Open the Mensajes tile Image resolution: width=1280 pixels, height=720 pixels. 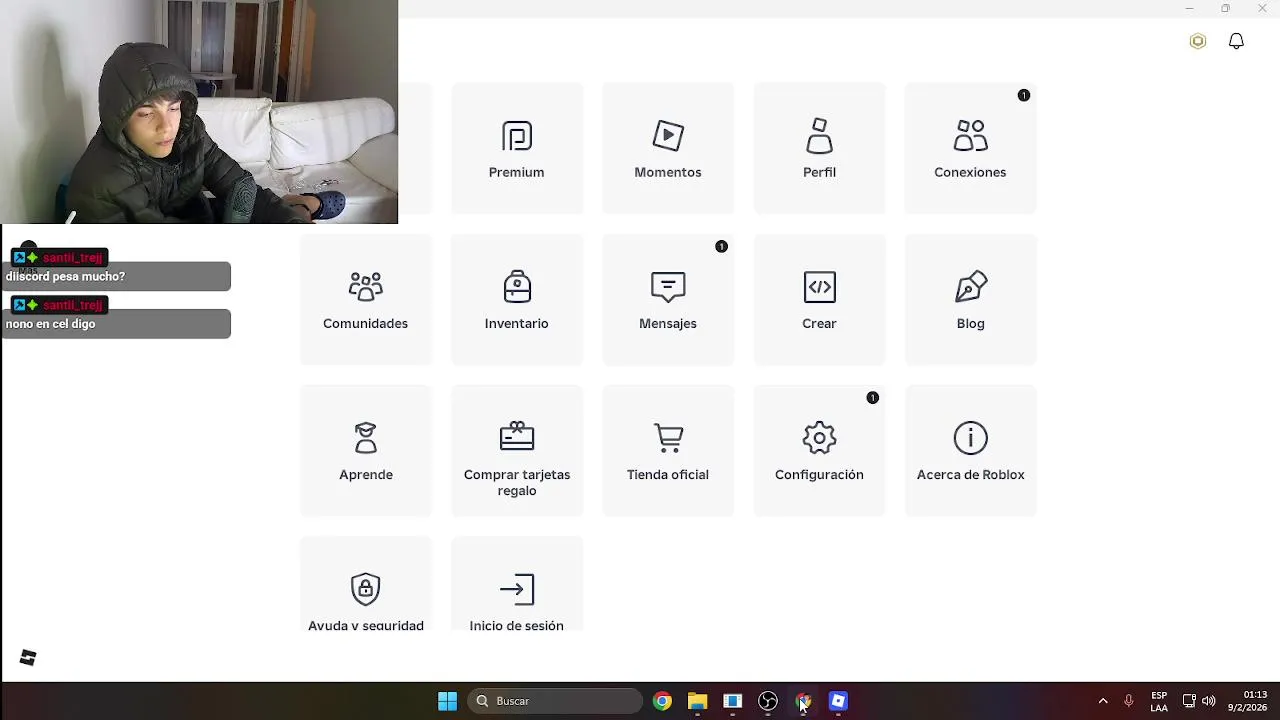click(x=668, y=300)
